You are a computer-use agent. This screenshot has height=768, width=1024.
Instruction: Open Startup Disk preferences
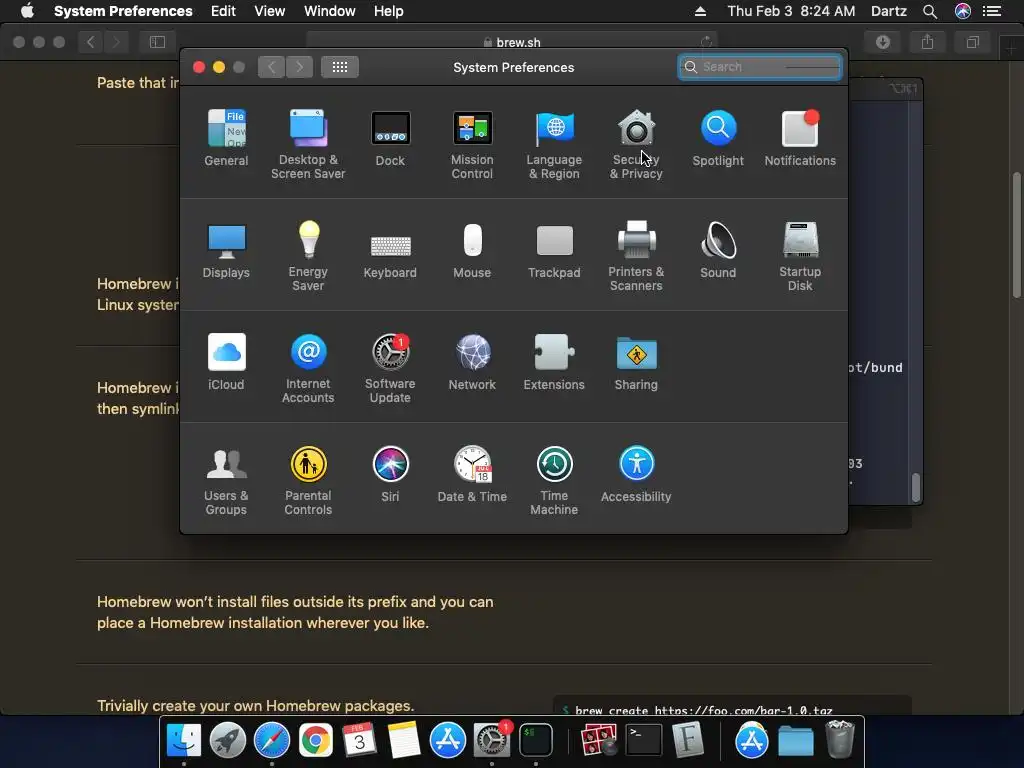point(800,256)
